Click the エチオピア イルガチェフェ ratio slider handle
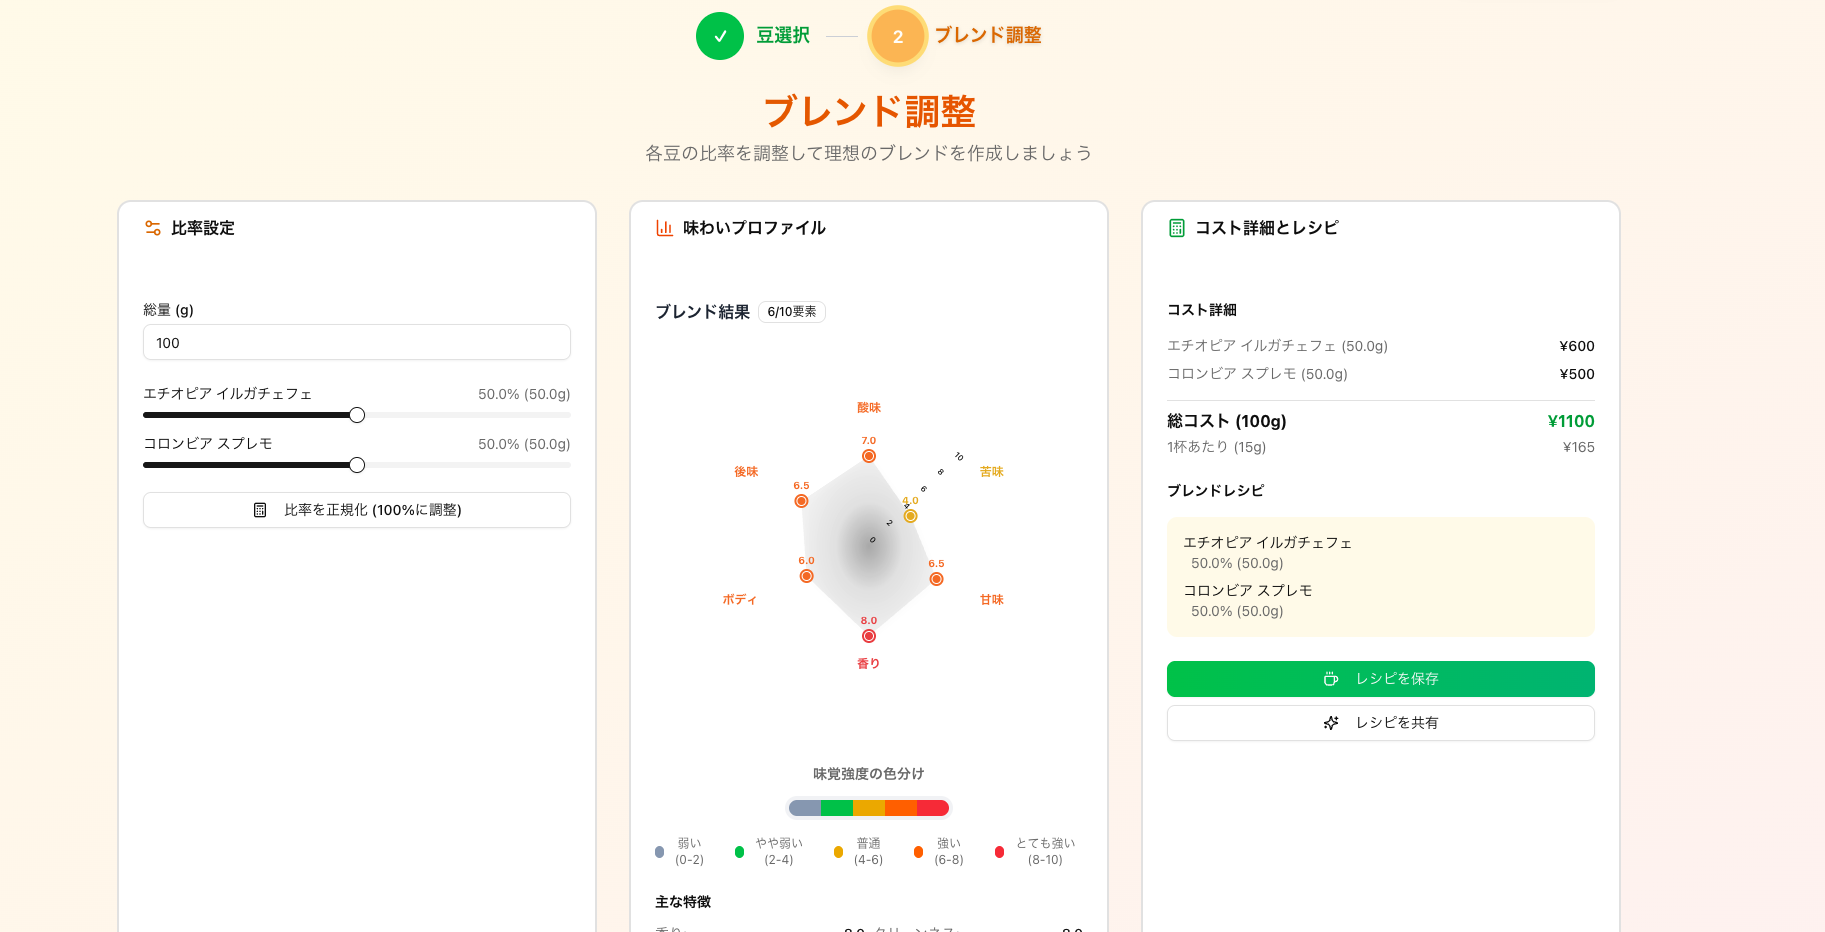This screenshot has width=1825, height=932. [357, 415]
